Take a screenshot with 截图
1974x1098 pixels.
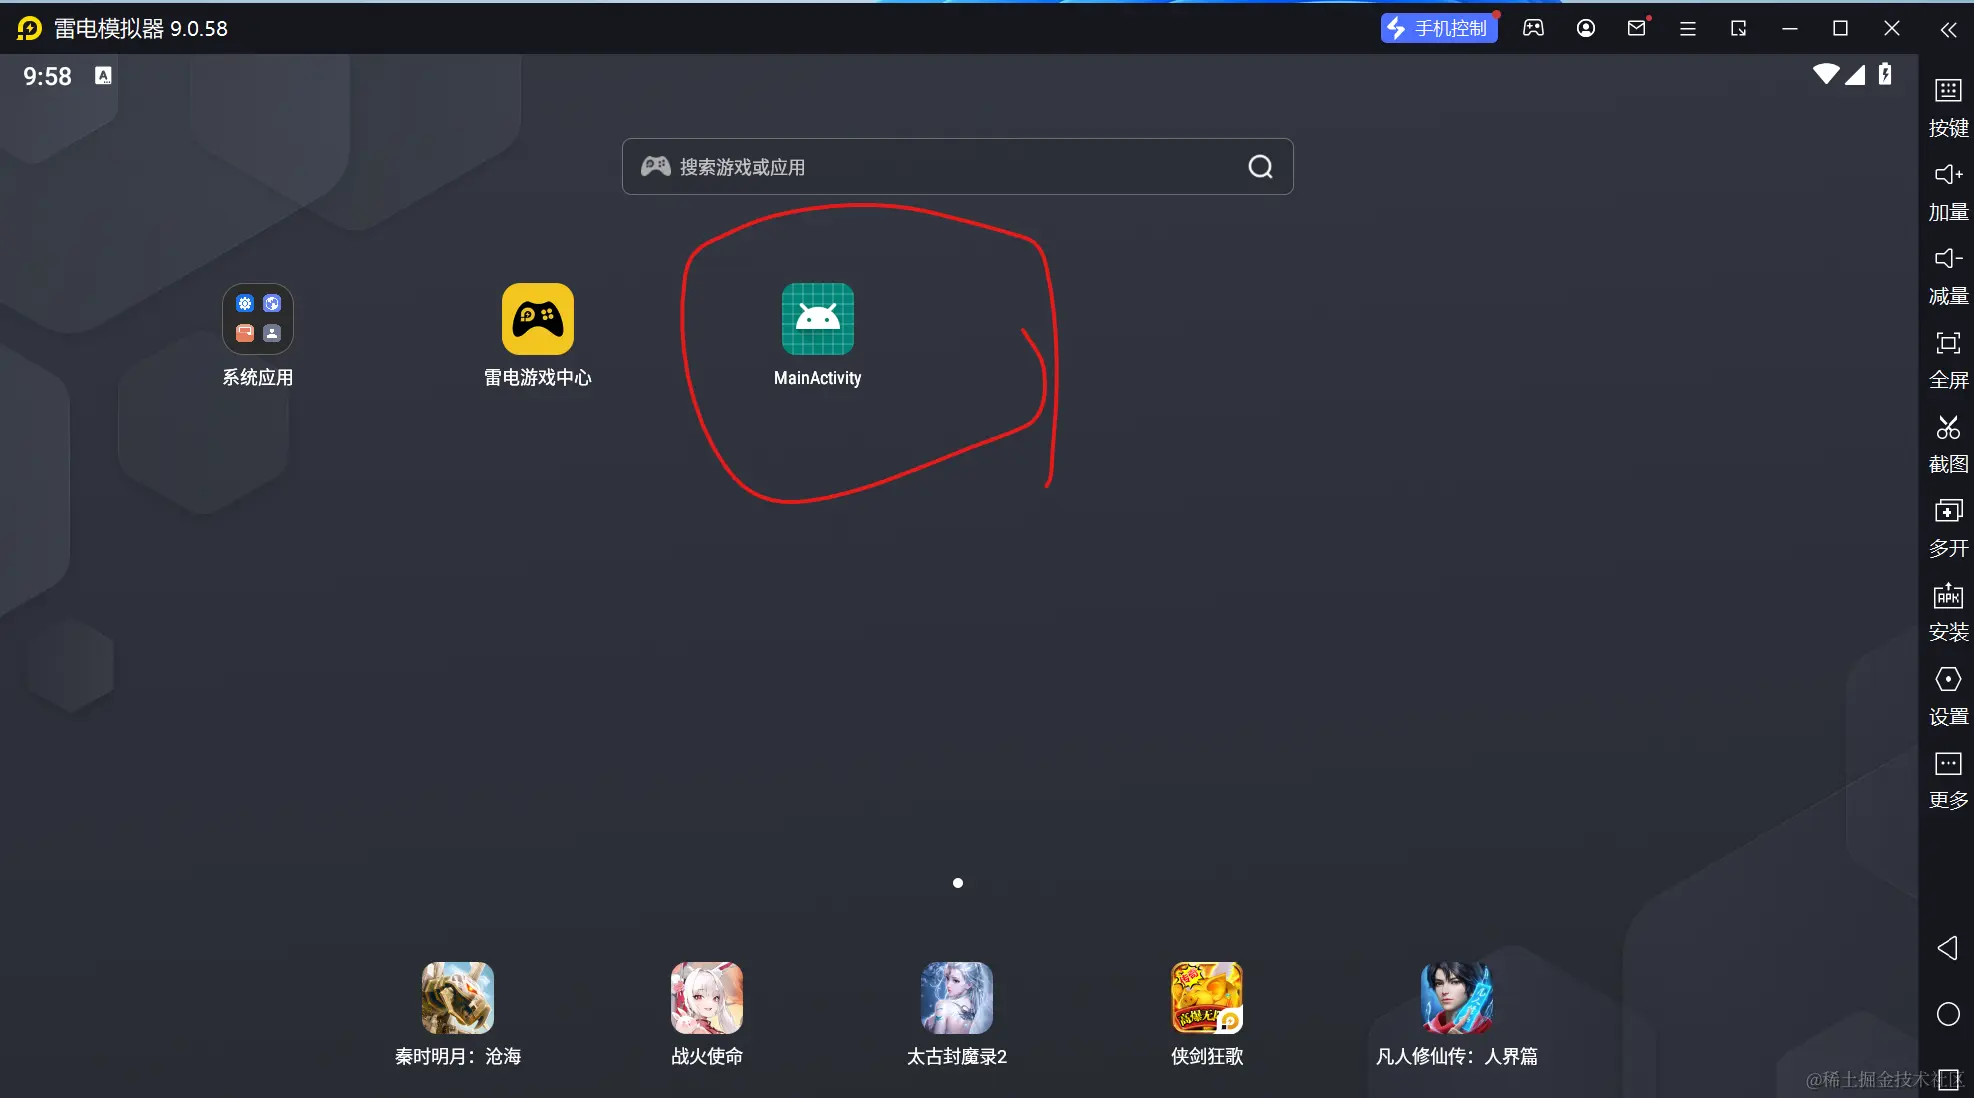coord(1948,444)
